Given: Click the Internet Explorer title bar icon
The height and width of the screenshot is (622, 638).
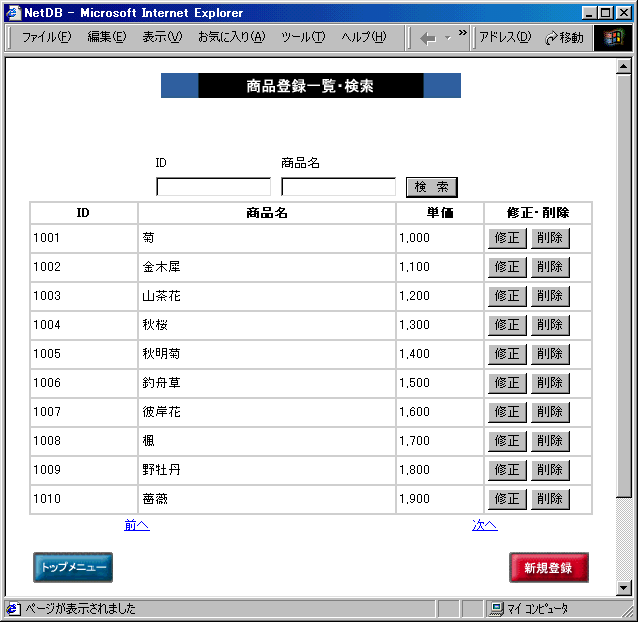Looking at the screenshot, I should 13,13.
